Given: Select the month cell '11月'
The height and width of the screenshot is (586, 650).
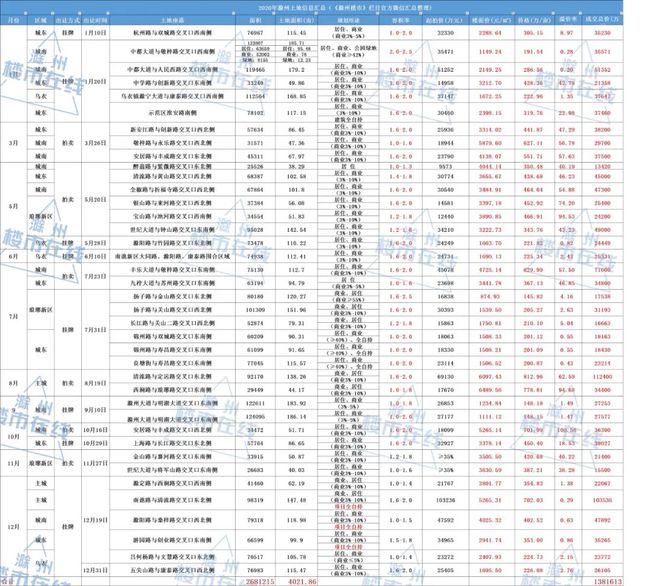Looking at the screenshot, I should (13, 463).
